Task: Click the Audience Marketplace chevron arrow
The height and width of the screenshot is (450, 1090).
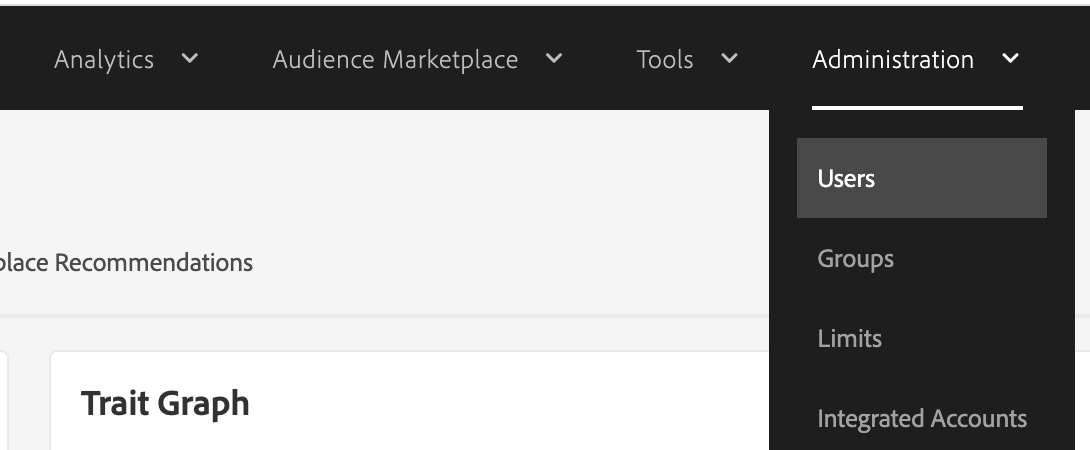Action: [553, 59]
